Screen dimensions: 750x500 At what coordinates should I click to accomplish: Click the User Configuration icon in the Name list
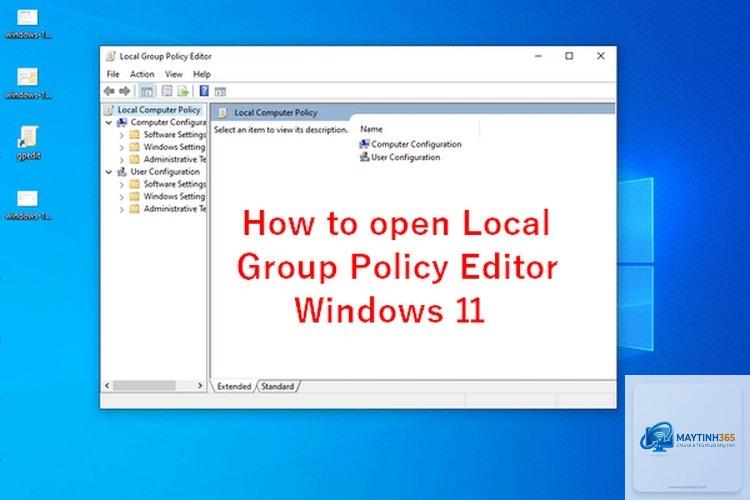[364, 157]
